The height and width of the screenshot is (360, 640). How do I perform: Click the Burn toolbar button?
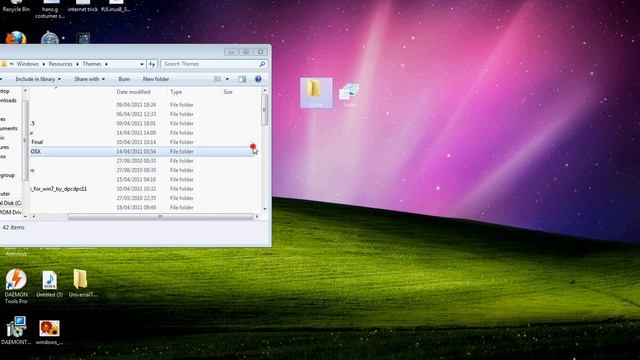coord(124,79)
